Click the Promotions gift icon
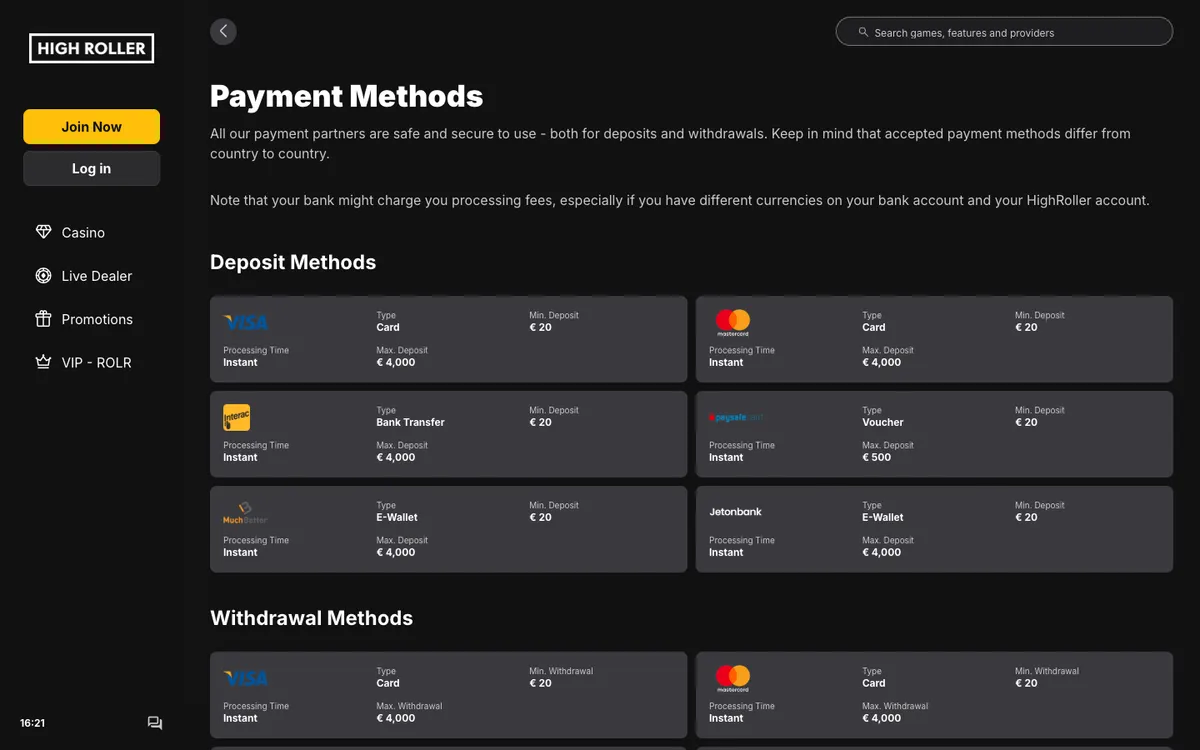Viewport: 1200px width, 750px height. pos(43,319)
